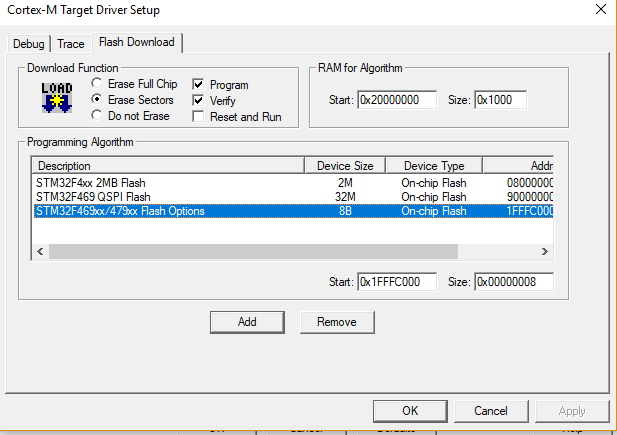The height and width of the screenshot is (435, 617).
Task: Click the 2M device size cell
Action: pos(345,183)
